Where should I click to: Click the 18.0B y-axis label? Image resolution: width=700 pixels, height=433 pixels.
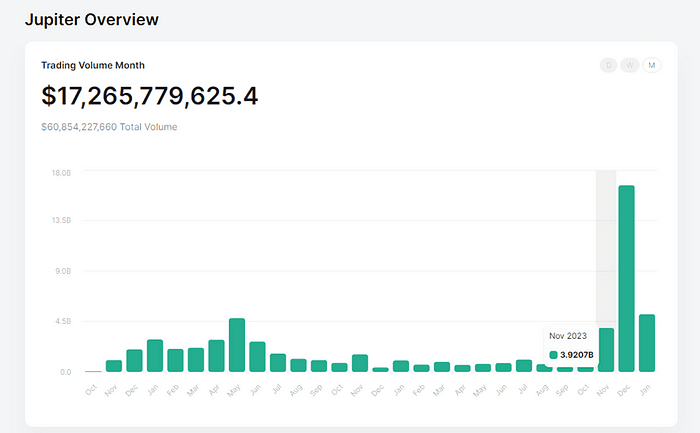click(61, 173)
